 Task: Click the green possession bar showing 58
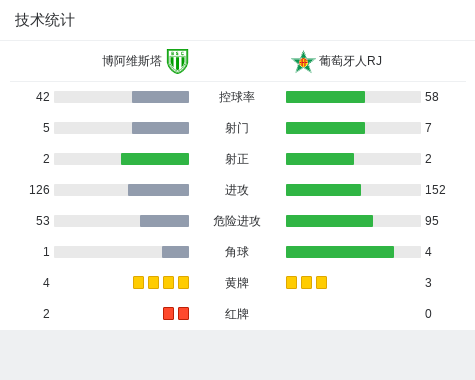[325, 97]
